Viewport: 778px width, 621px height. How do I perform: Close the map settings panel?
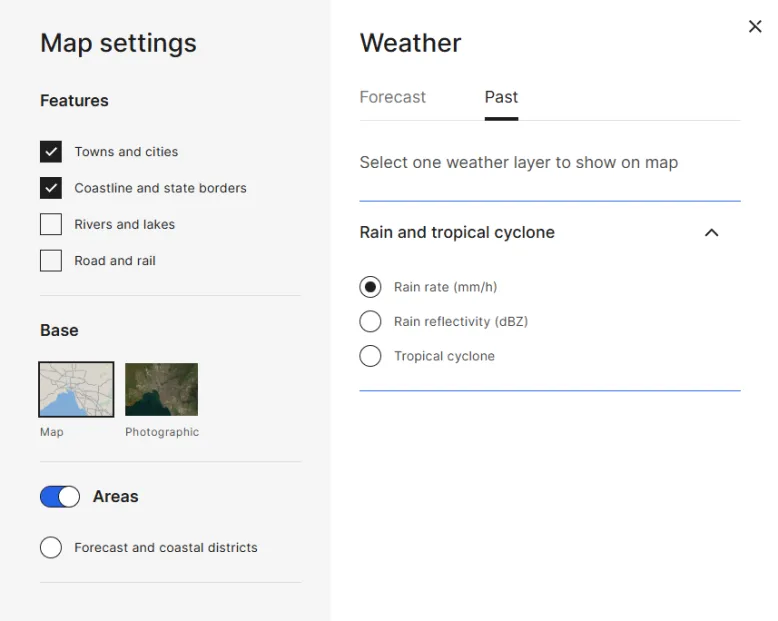[x=755, y=27]
